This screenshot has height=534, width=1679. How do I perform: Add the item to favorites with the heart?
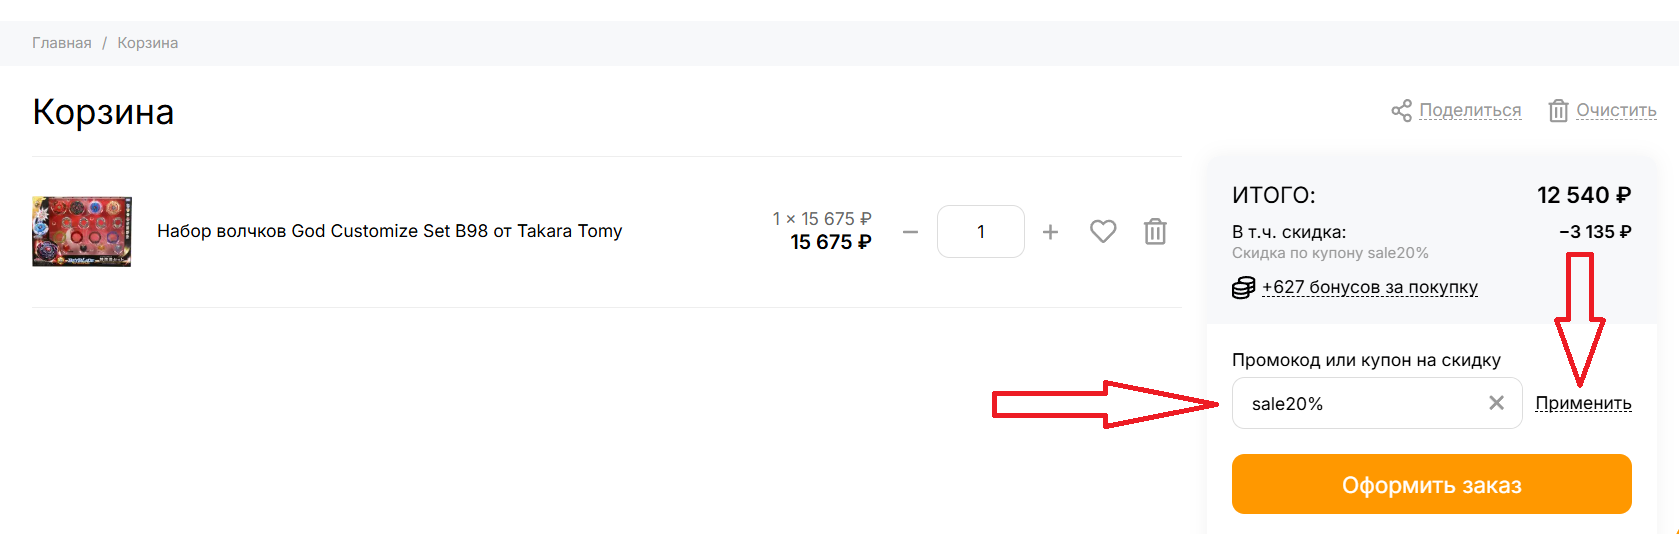coord(1103,232)
